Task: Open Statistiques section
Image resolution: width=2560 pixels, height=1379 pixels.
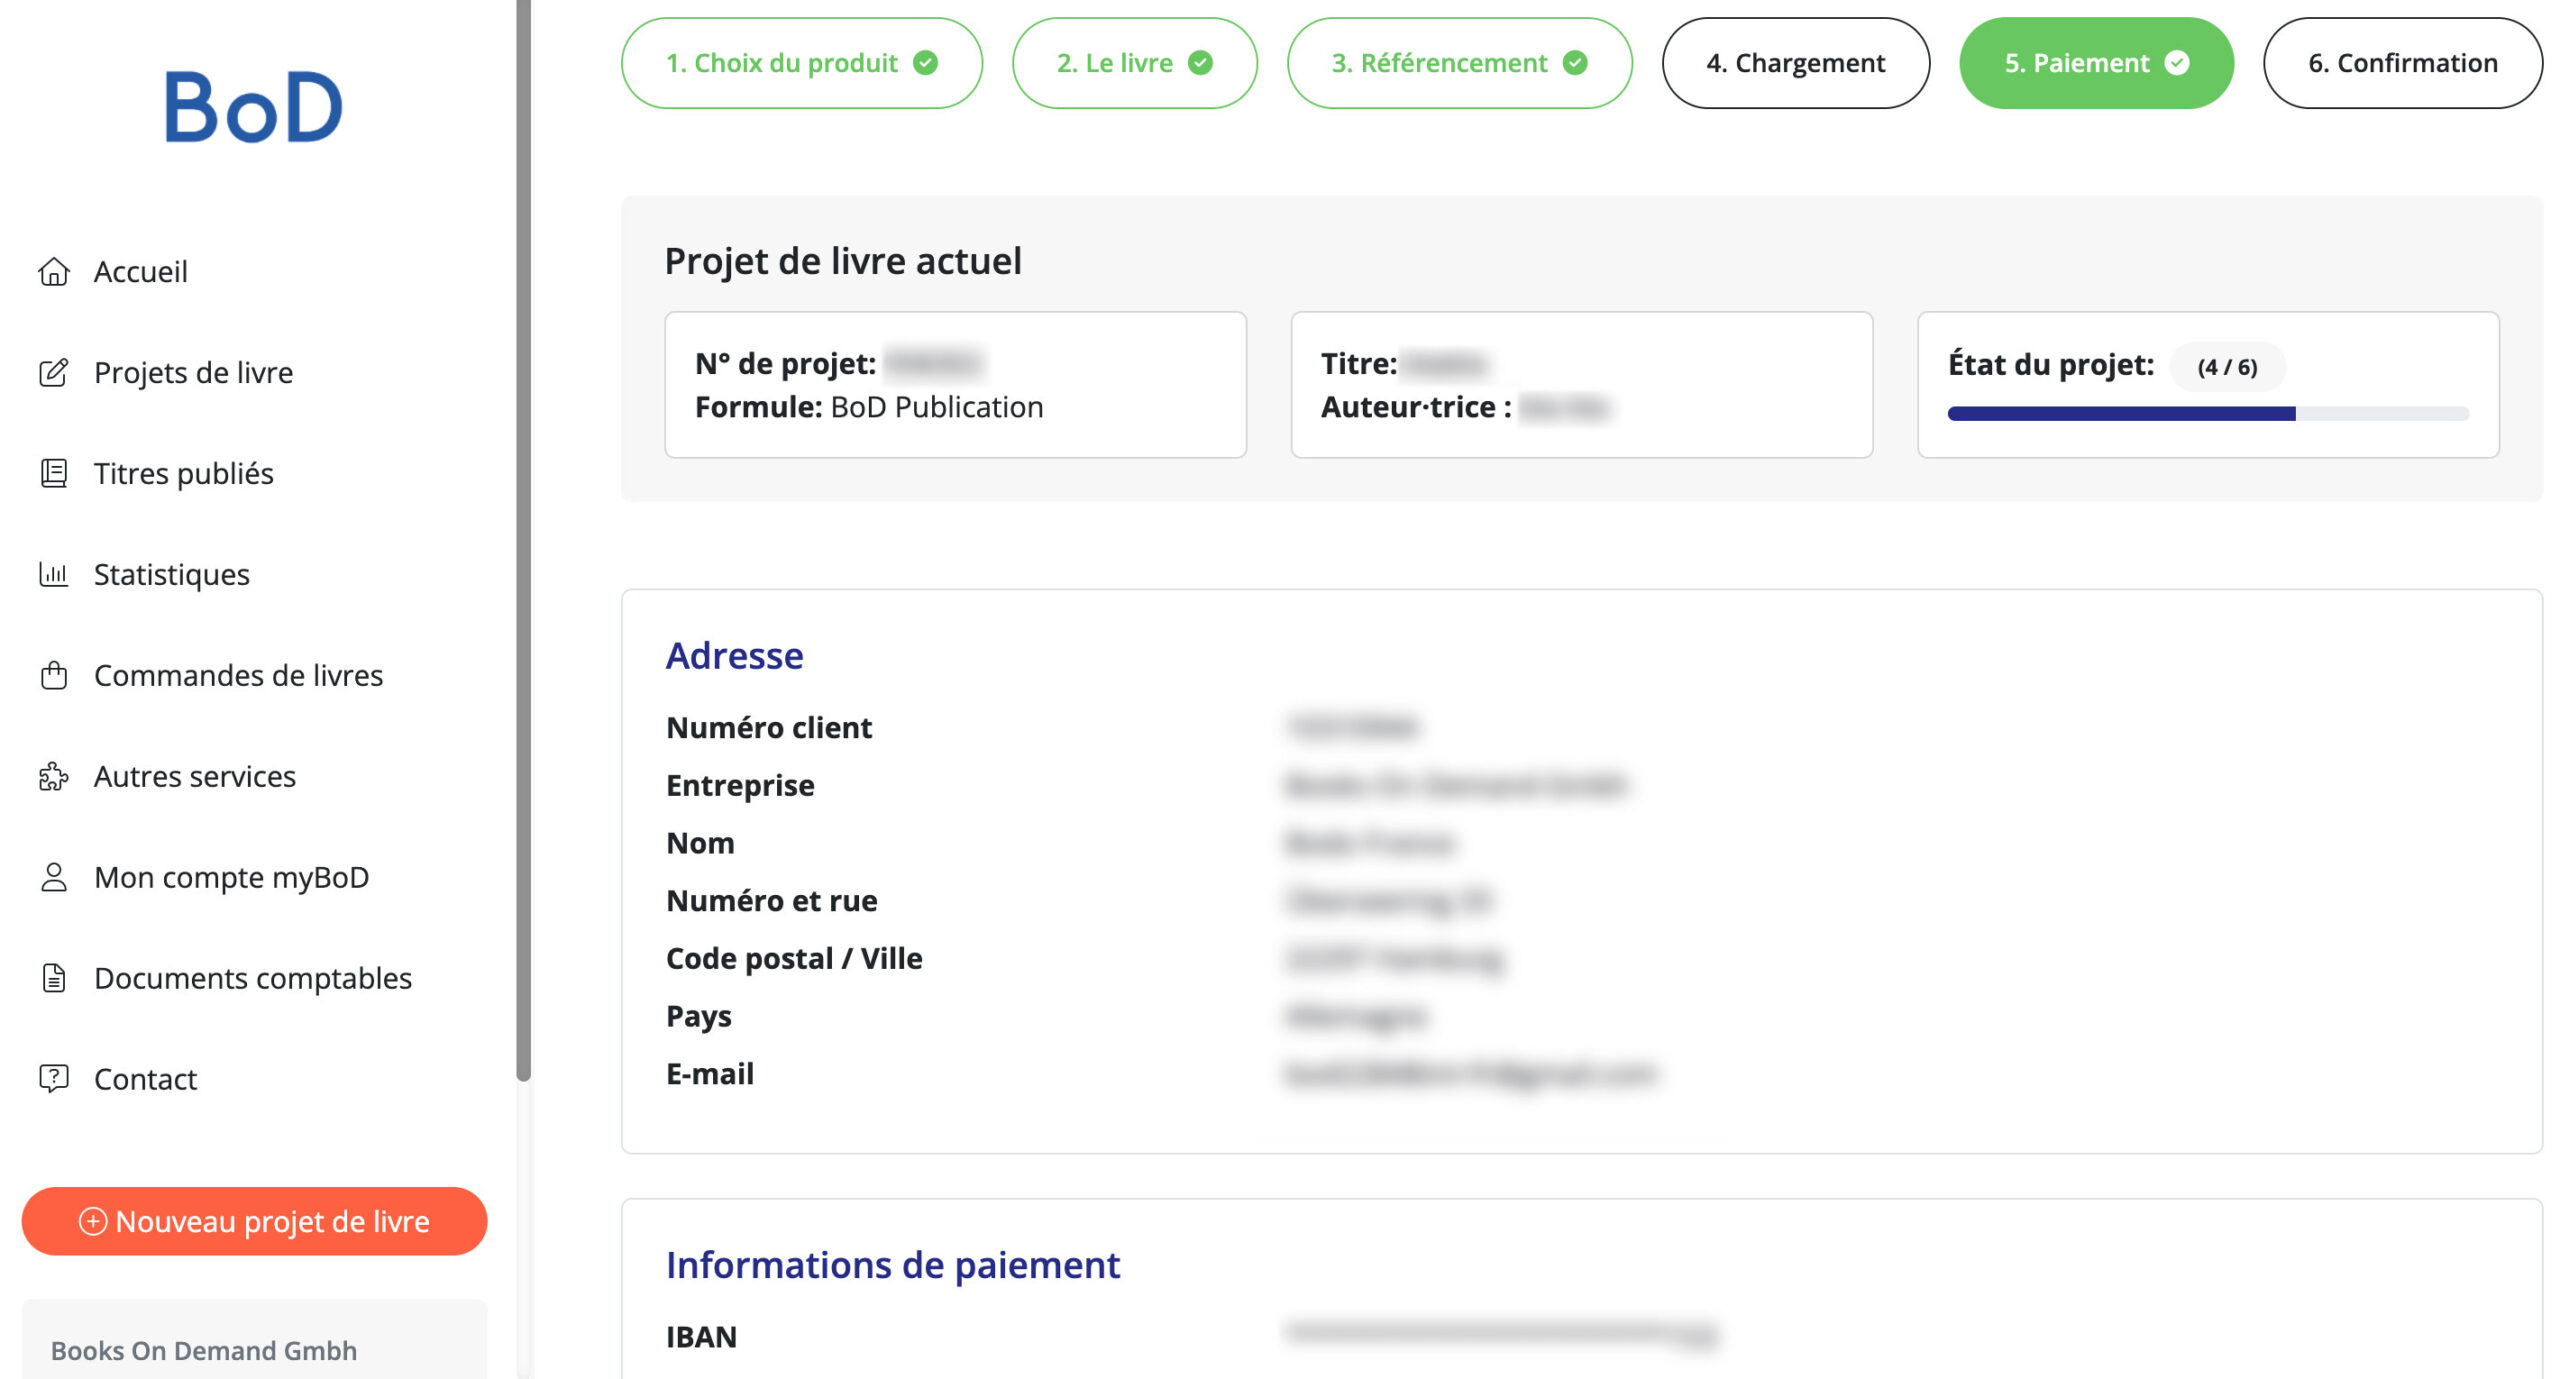Action: pyautogui.click(x=172, y=574)
